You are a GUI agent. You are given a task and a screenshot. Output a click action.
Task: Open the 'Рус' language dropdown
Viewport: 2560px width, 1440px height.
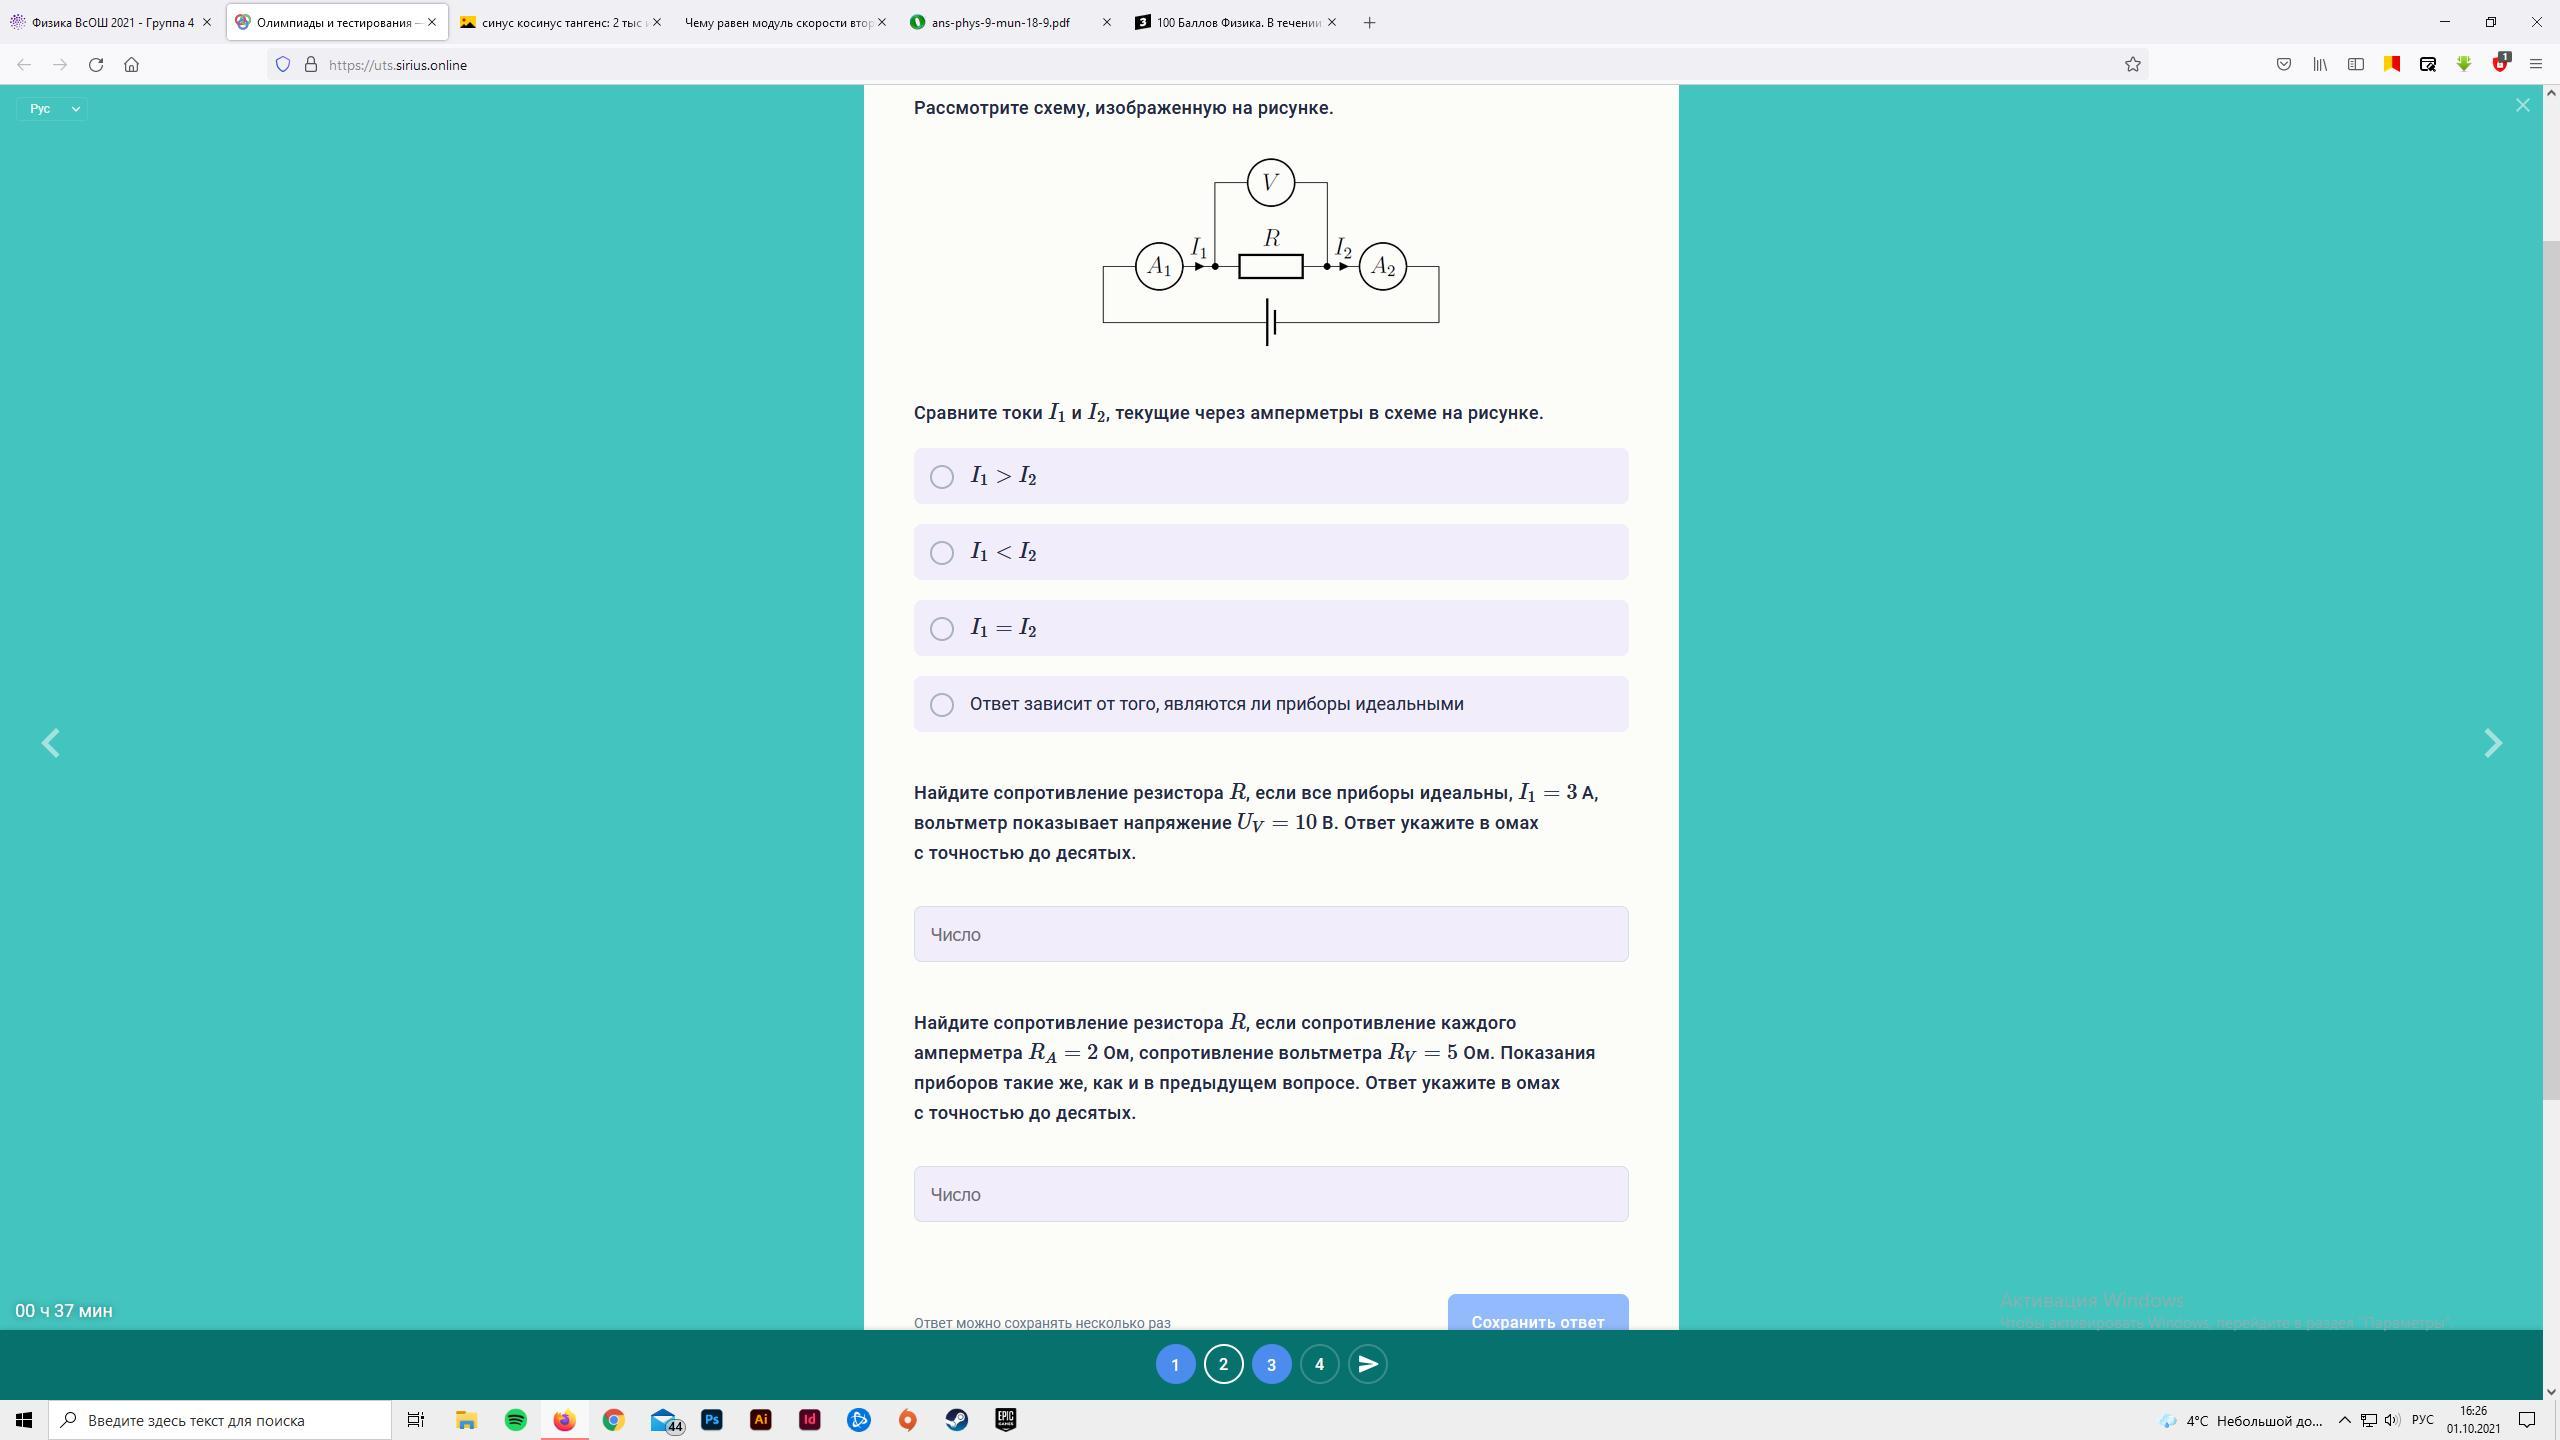52,108
